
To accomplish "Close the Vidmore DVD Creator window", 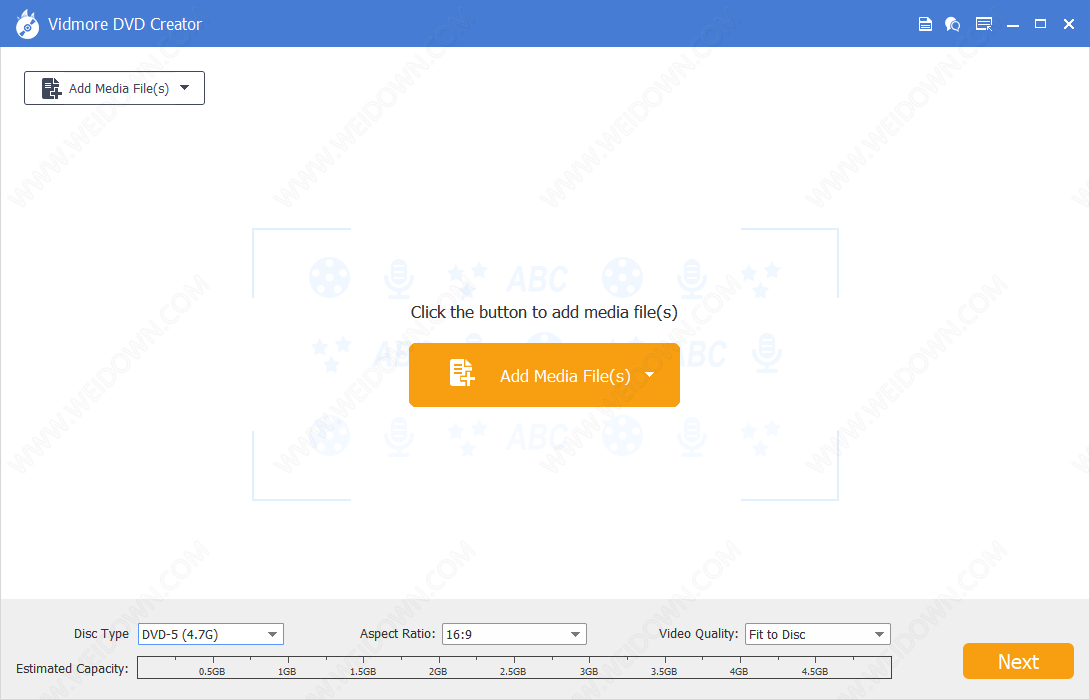I will click(x=1069, y=24).
